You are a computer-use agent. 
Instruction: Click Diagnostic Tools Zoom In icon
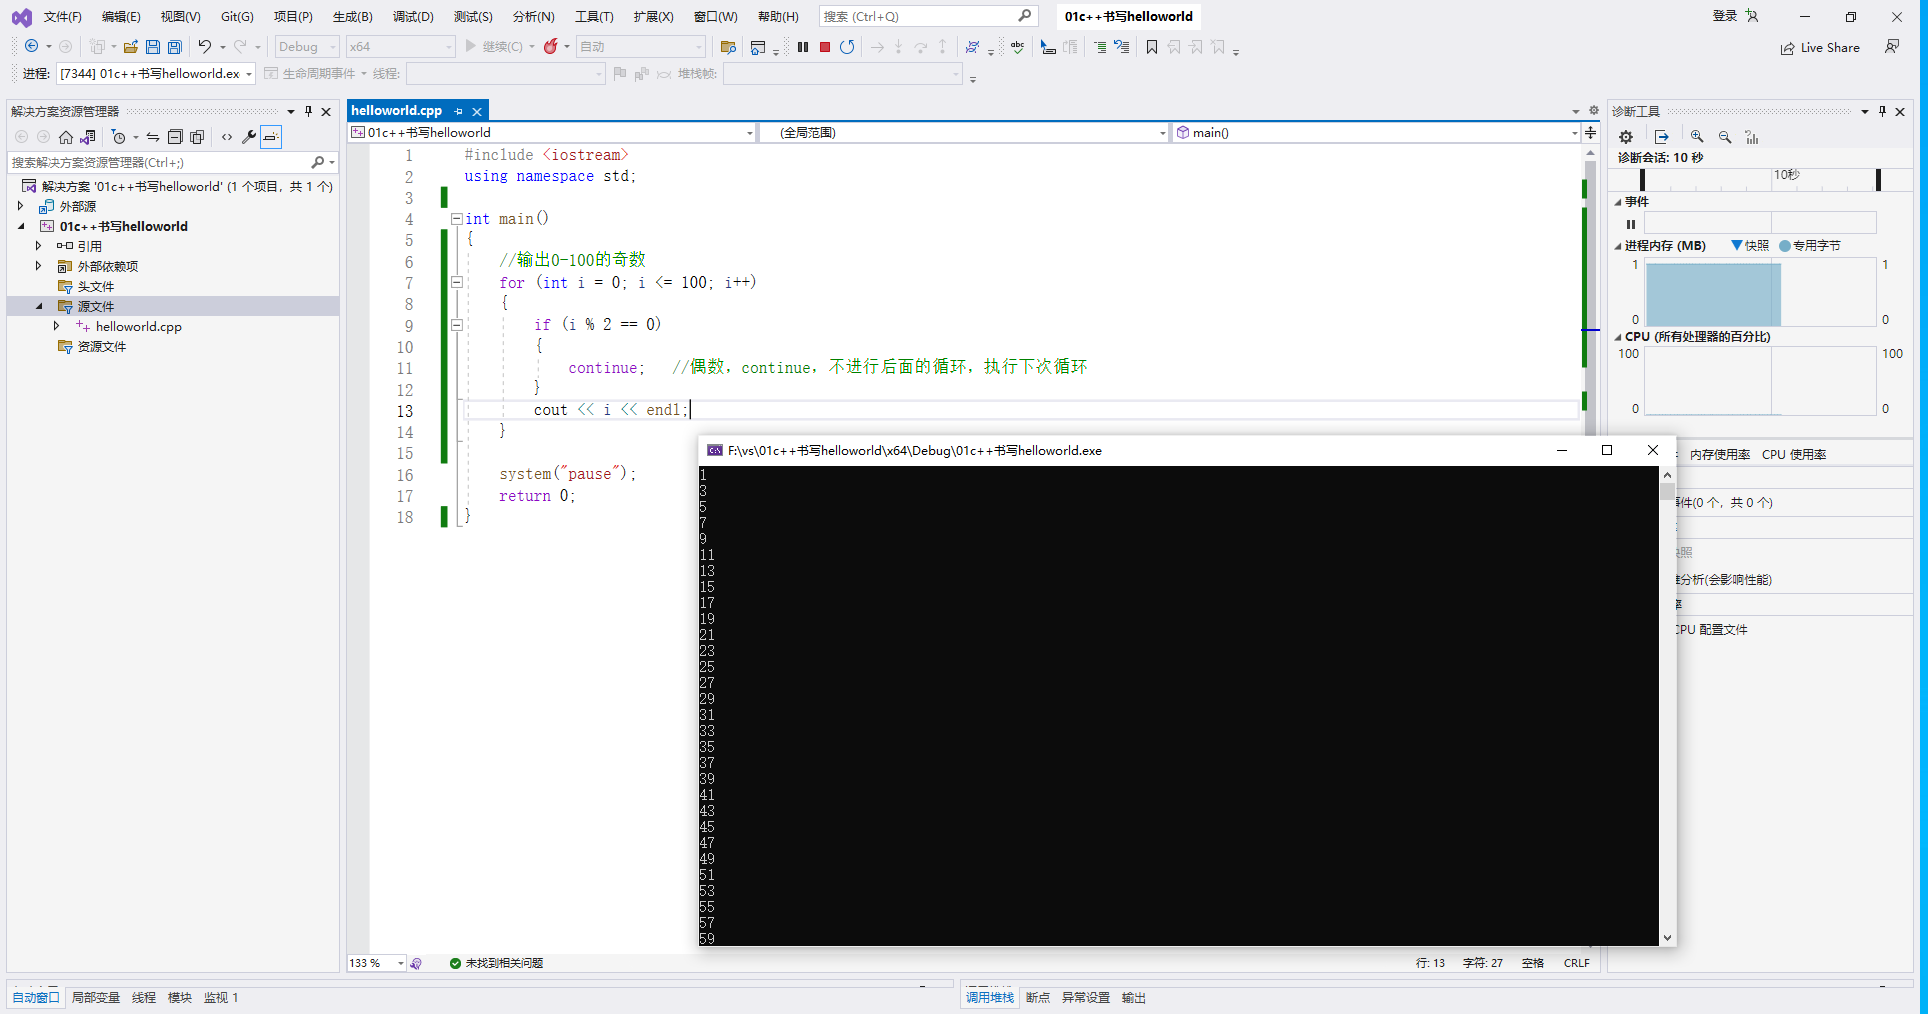[1697, 137]
